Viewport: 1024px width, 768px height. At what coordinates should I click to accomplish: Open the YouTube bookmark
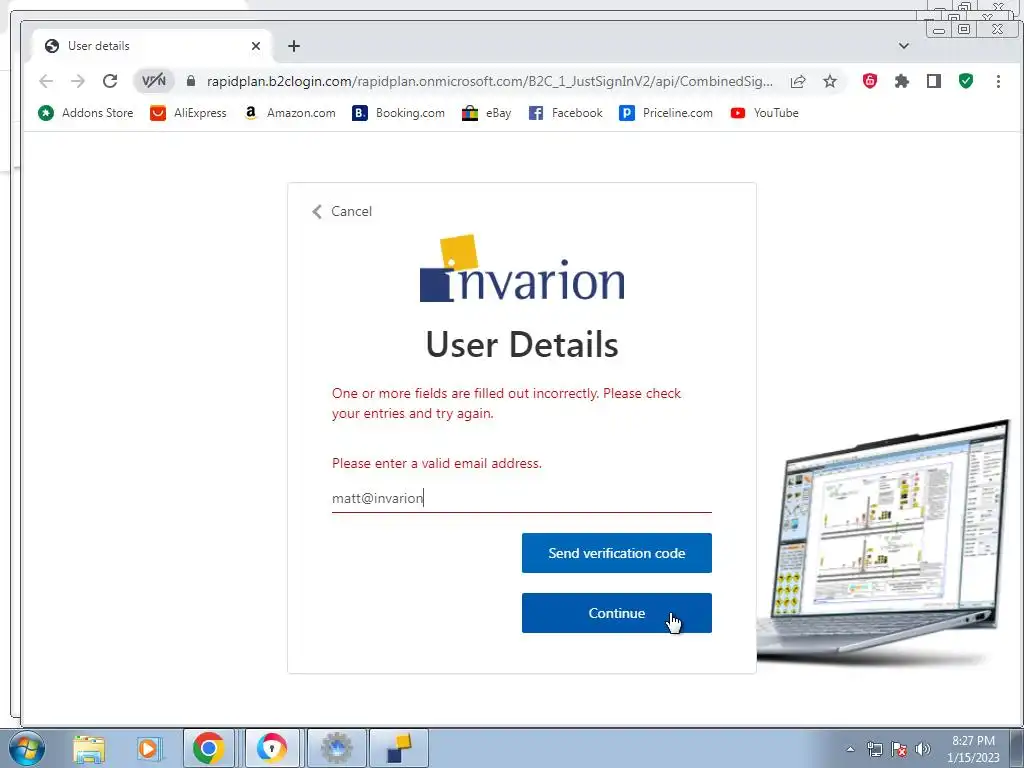[765, 113]
